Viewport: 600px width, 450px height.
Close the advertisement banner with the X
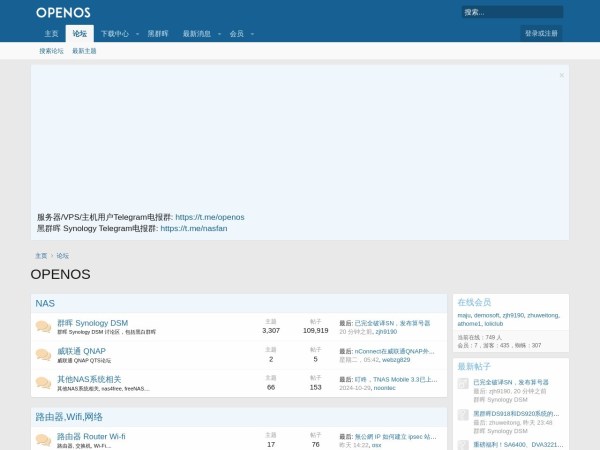pos(561,75)
